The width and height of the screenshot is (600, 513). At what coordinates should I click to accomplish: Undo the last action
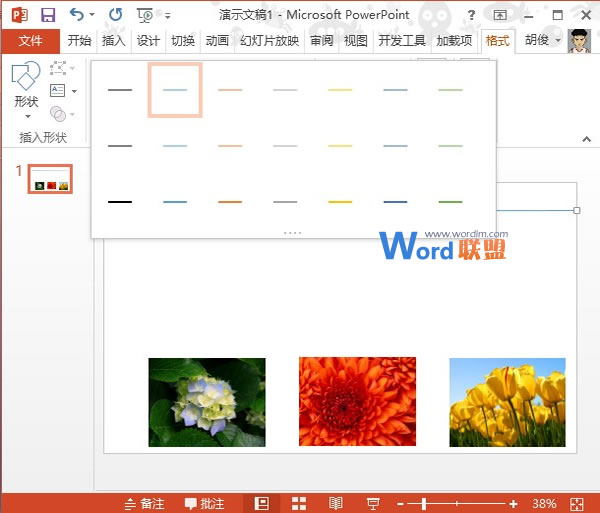point(77,15)
